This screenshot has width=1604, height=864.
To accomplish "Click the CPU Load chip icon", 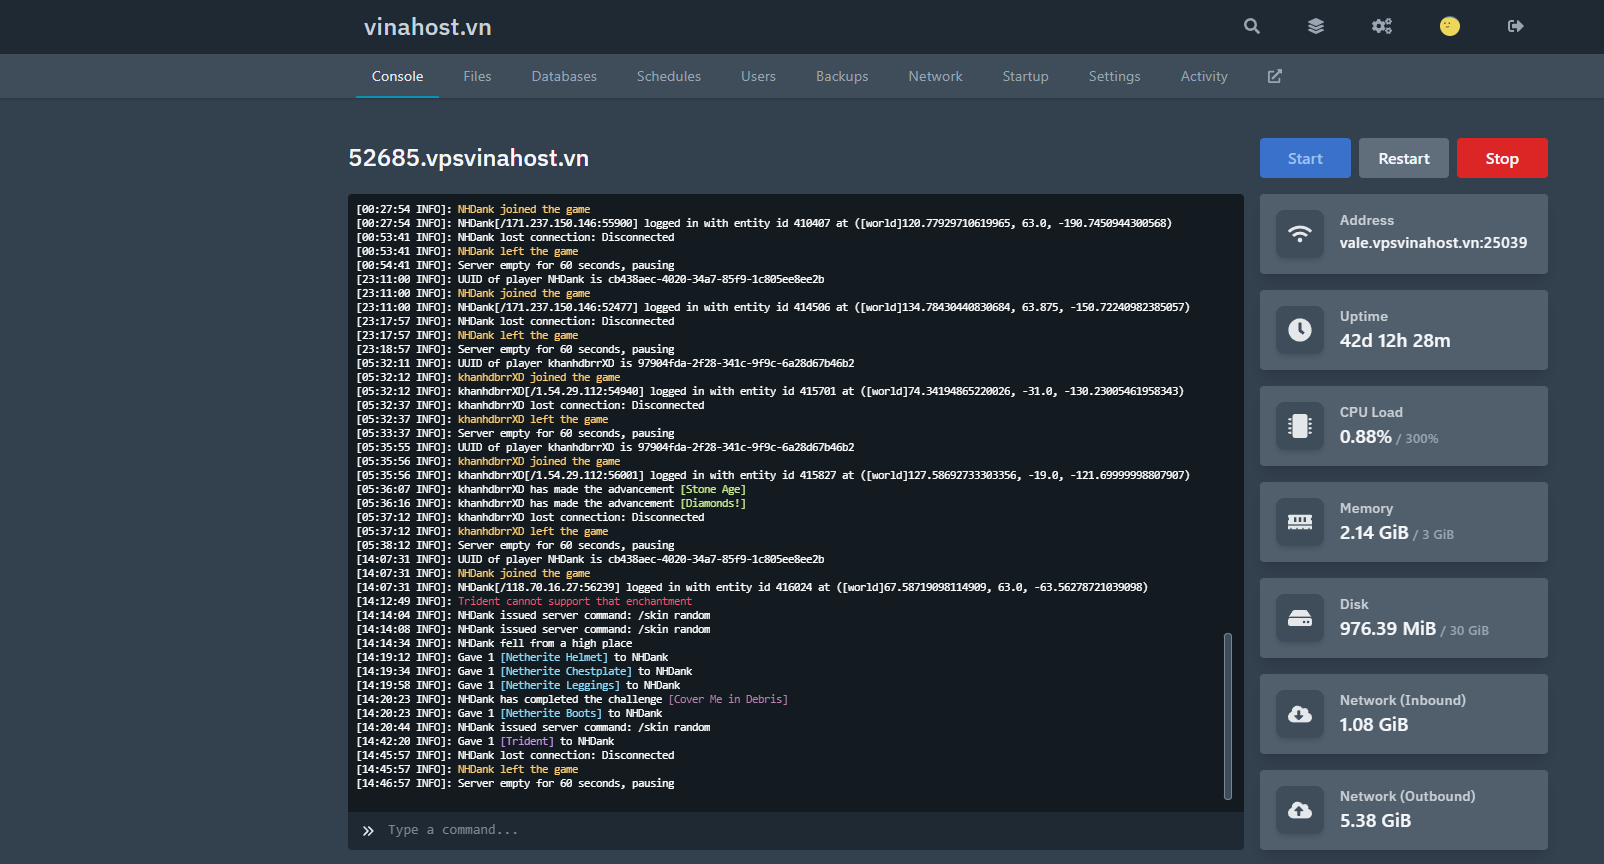I will (x=1299, y=426).
